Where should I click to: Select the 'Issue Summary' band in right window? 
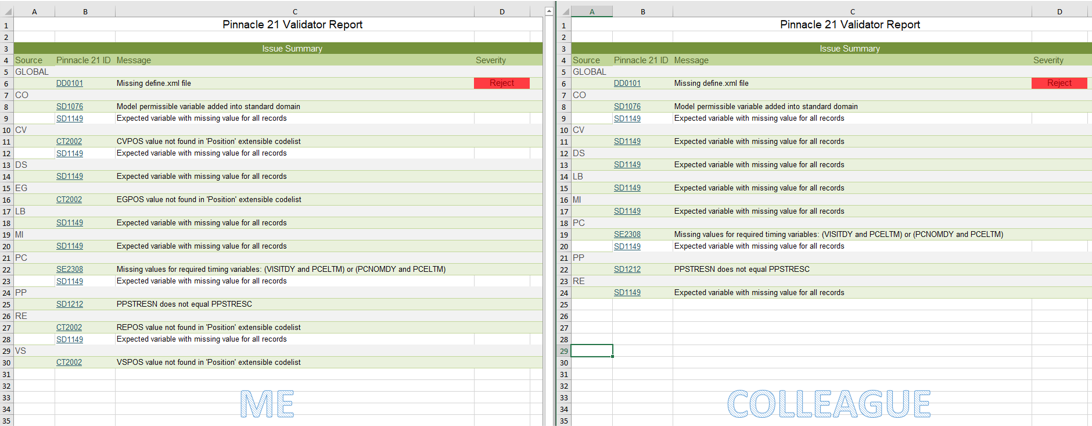[x=832, y=49]
